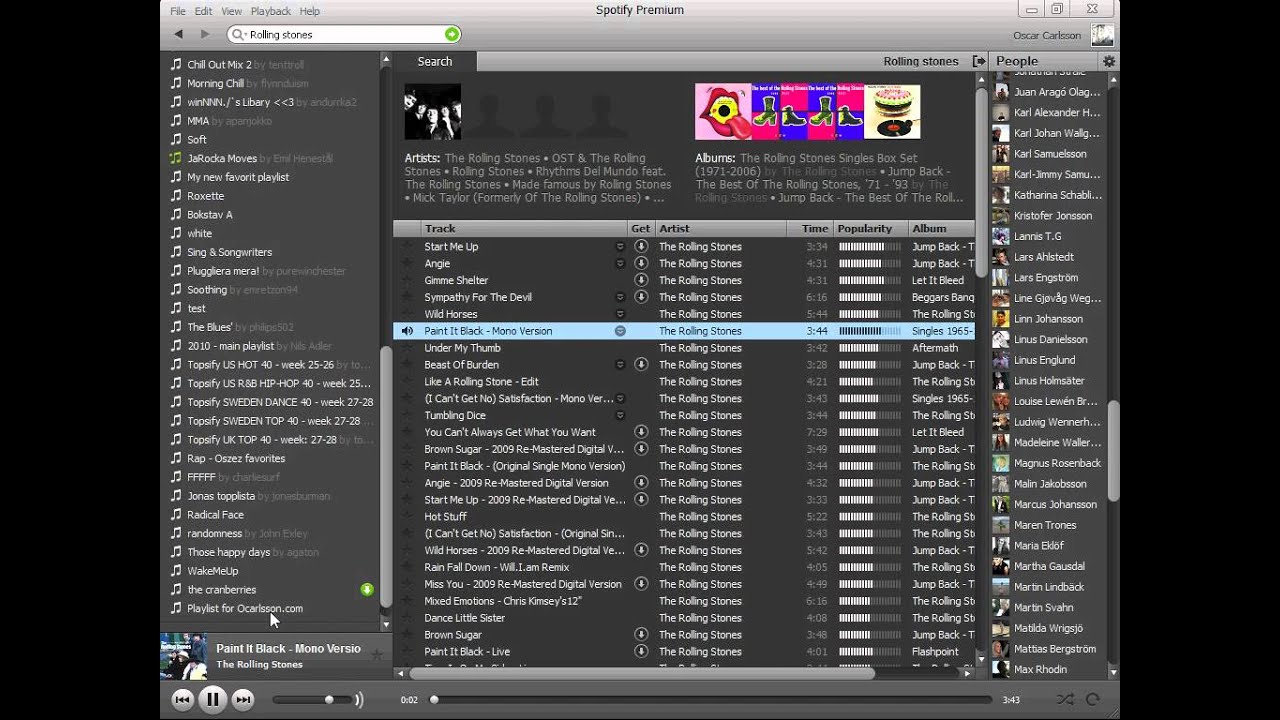Click in the Rolling stones search field
This screenshot has width=1280, height=720.
345,34
